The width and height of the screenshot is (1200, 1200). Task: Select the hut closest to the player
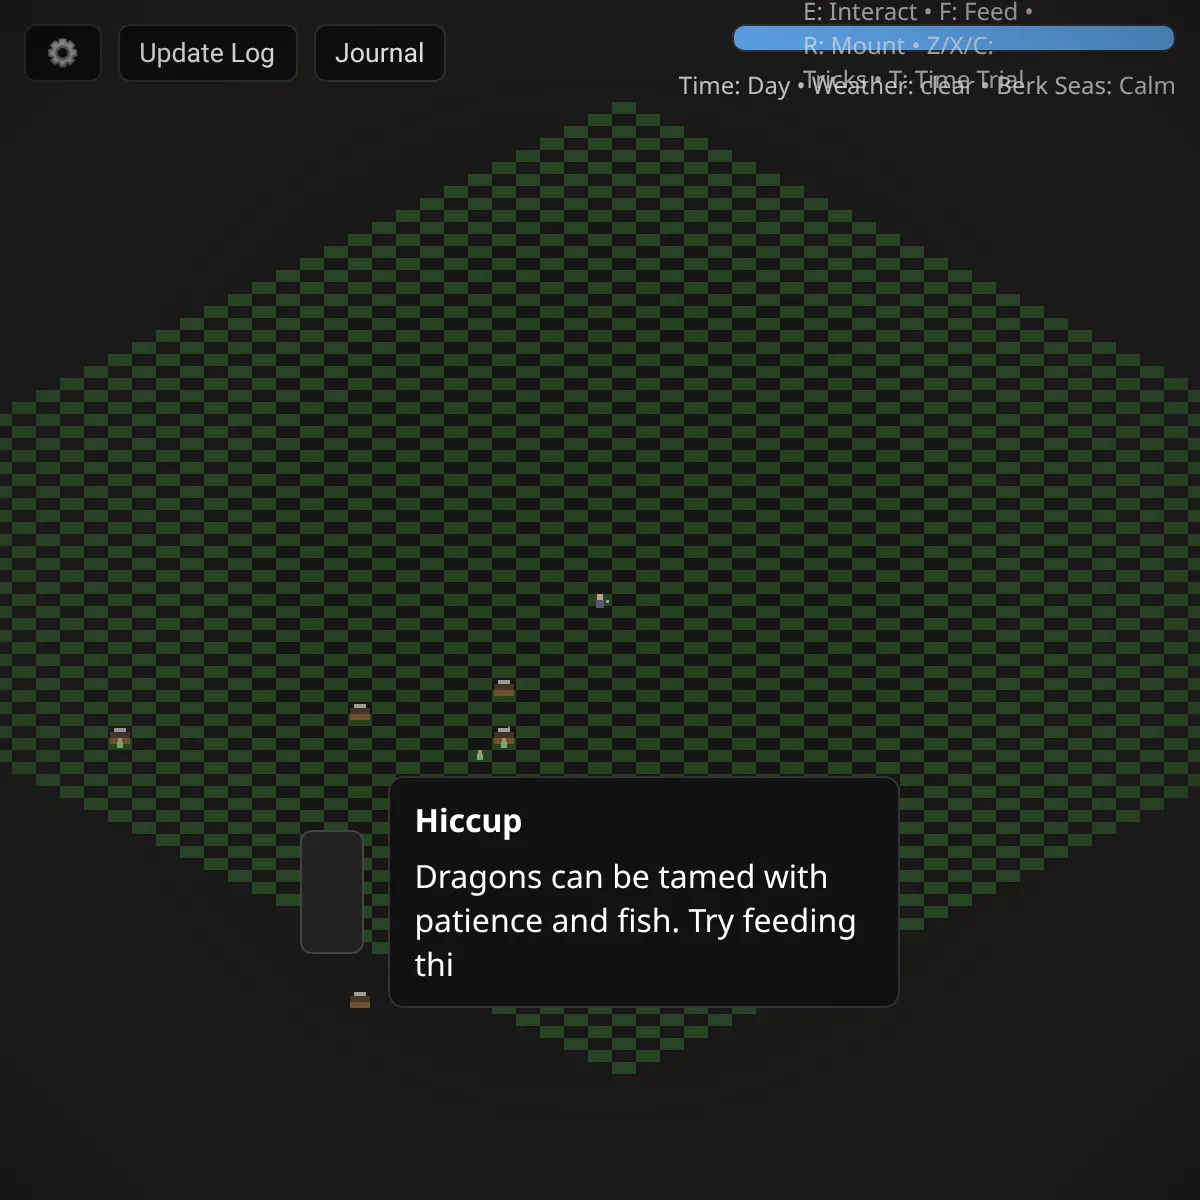coord(504,688)
